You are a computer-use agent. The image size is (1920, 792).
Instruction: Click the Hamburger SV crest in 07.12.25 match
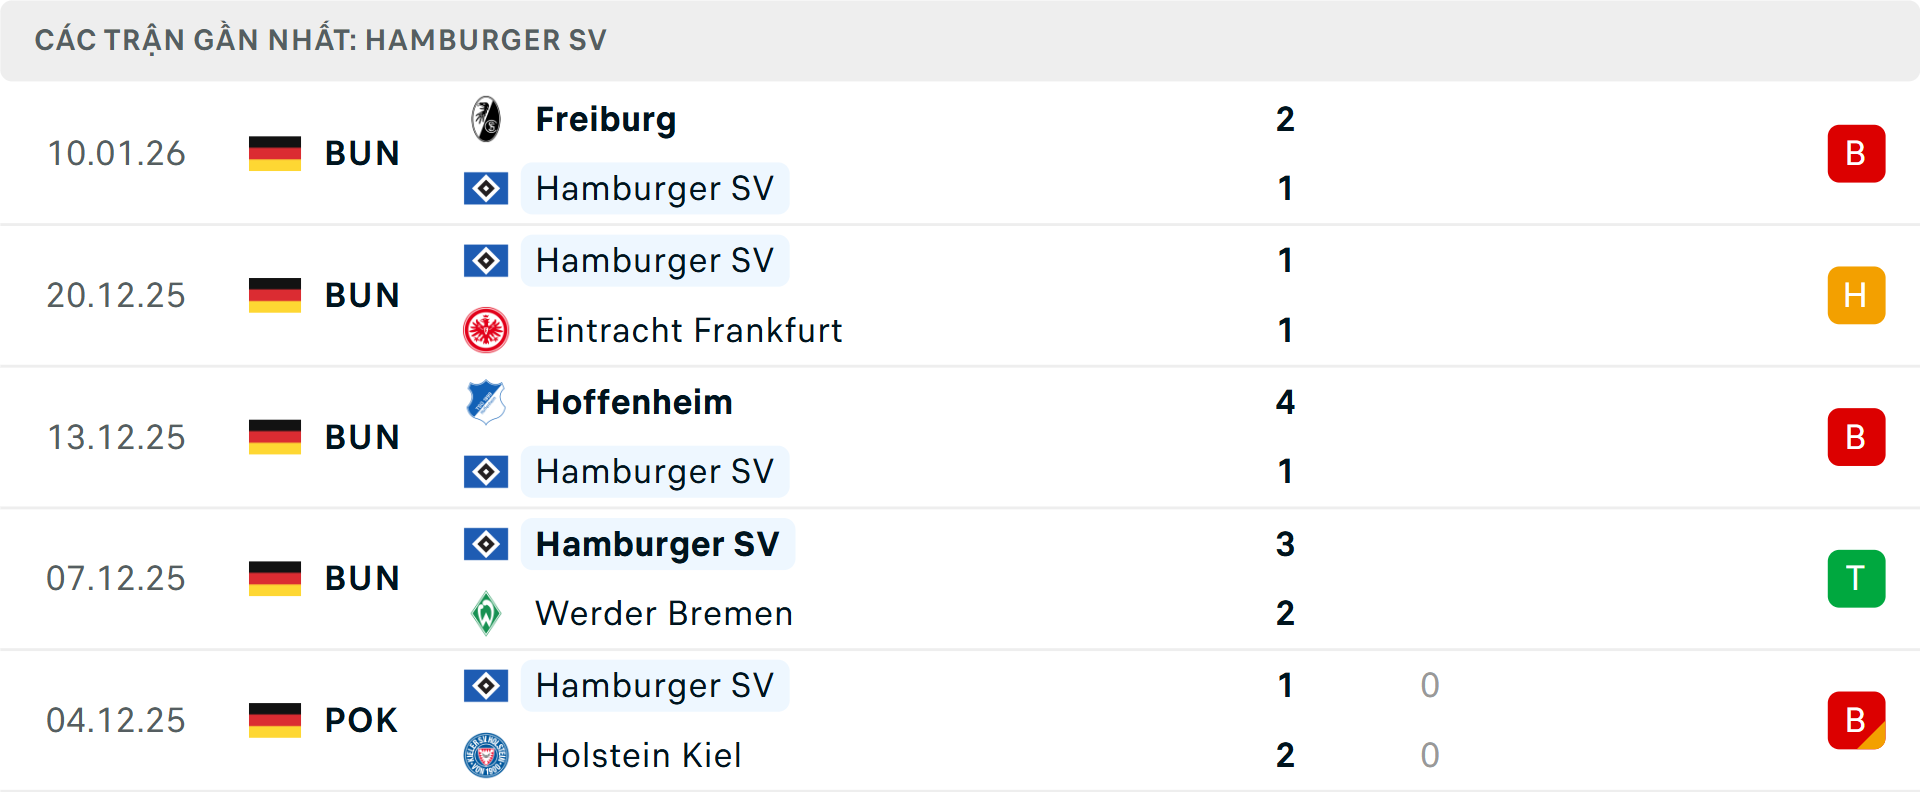click(486, 544)
